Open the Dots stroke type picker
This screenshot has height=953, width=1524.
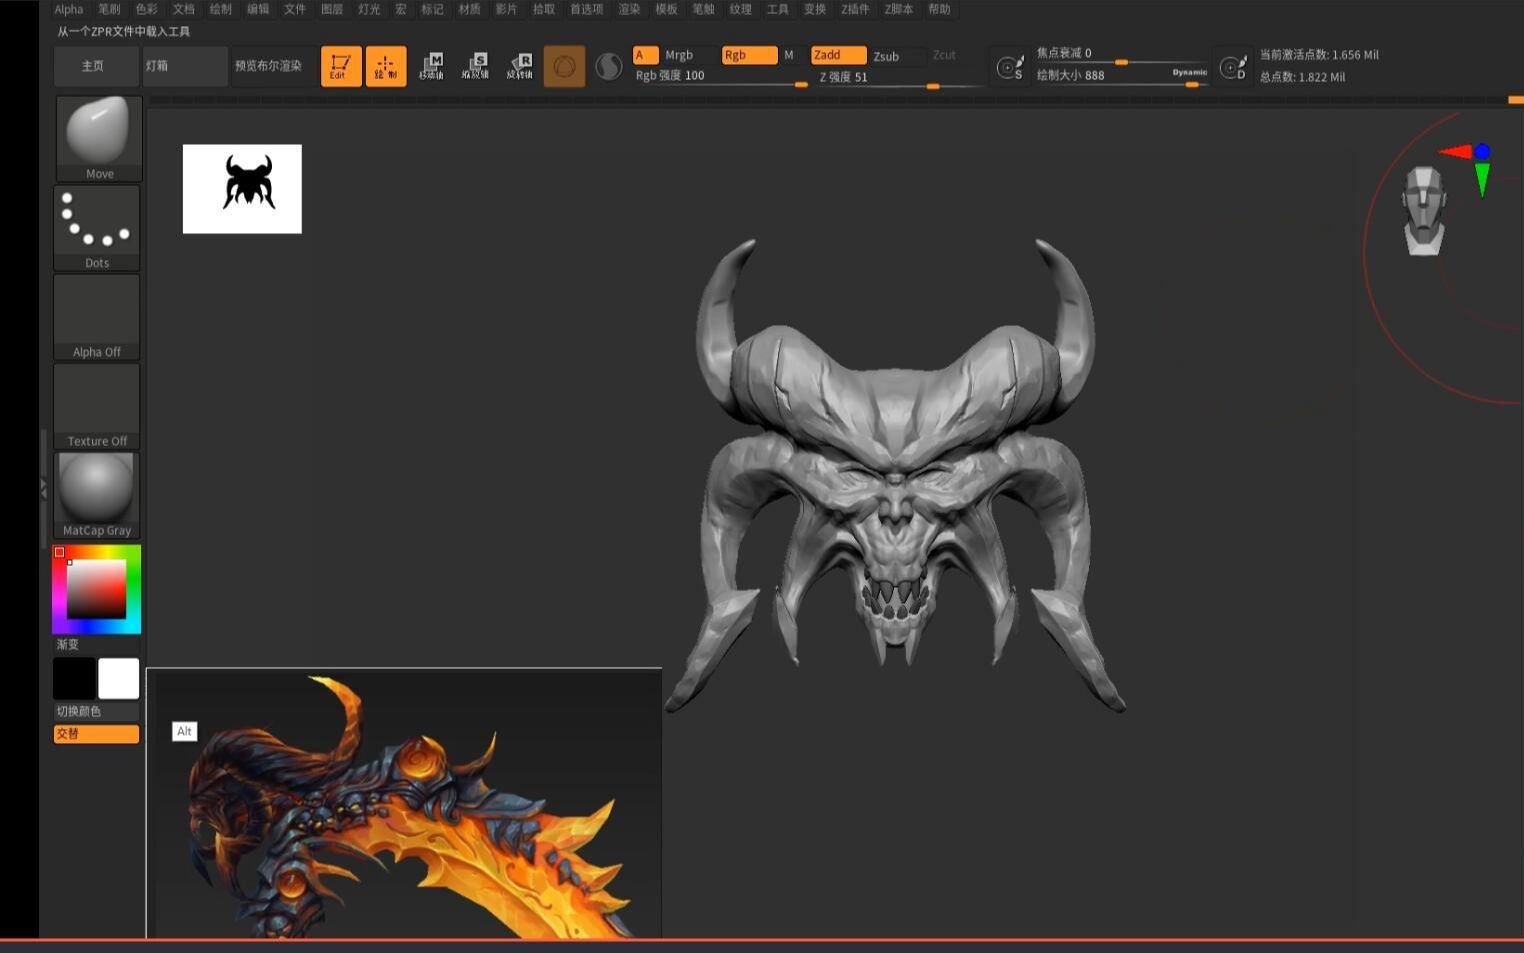[97, 222]
